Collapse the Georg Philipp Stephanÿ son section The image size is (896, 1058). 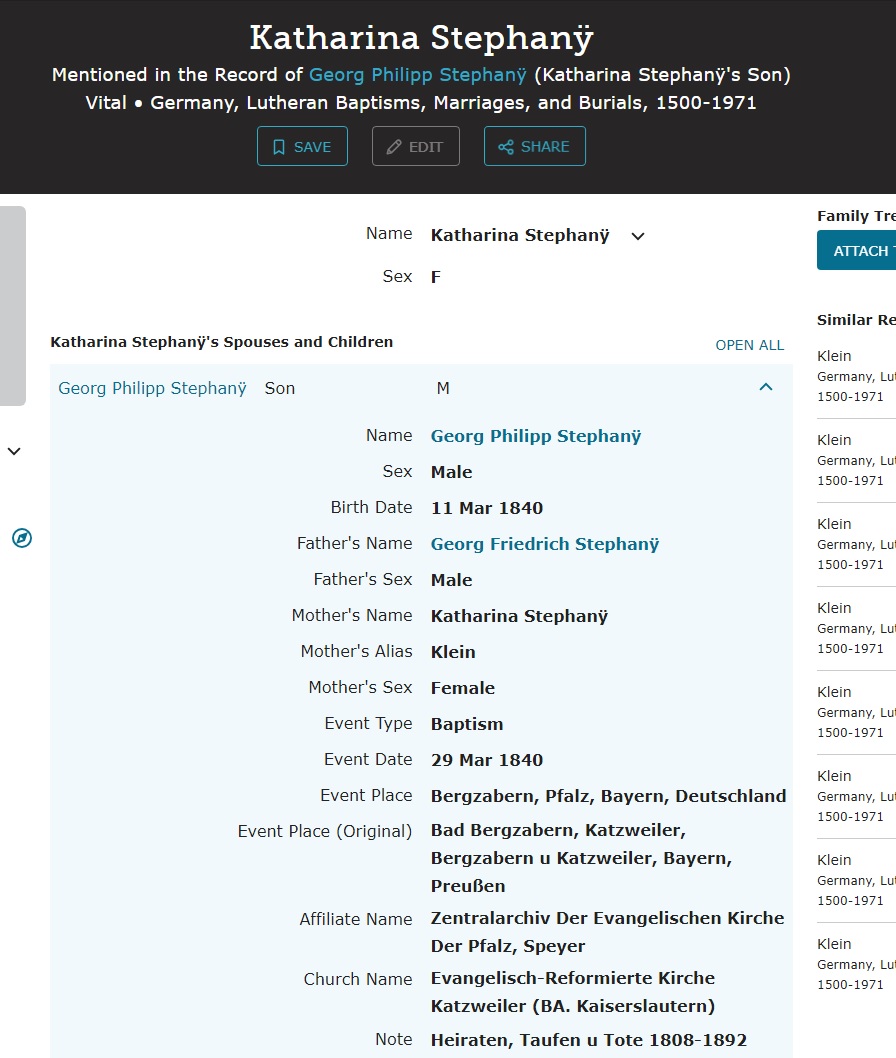tap(766, 387)
